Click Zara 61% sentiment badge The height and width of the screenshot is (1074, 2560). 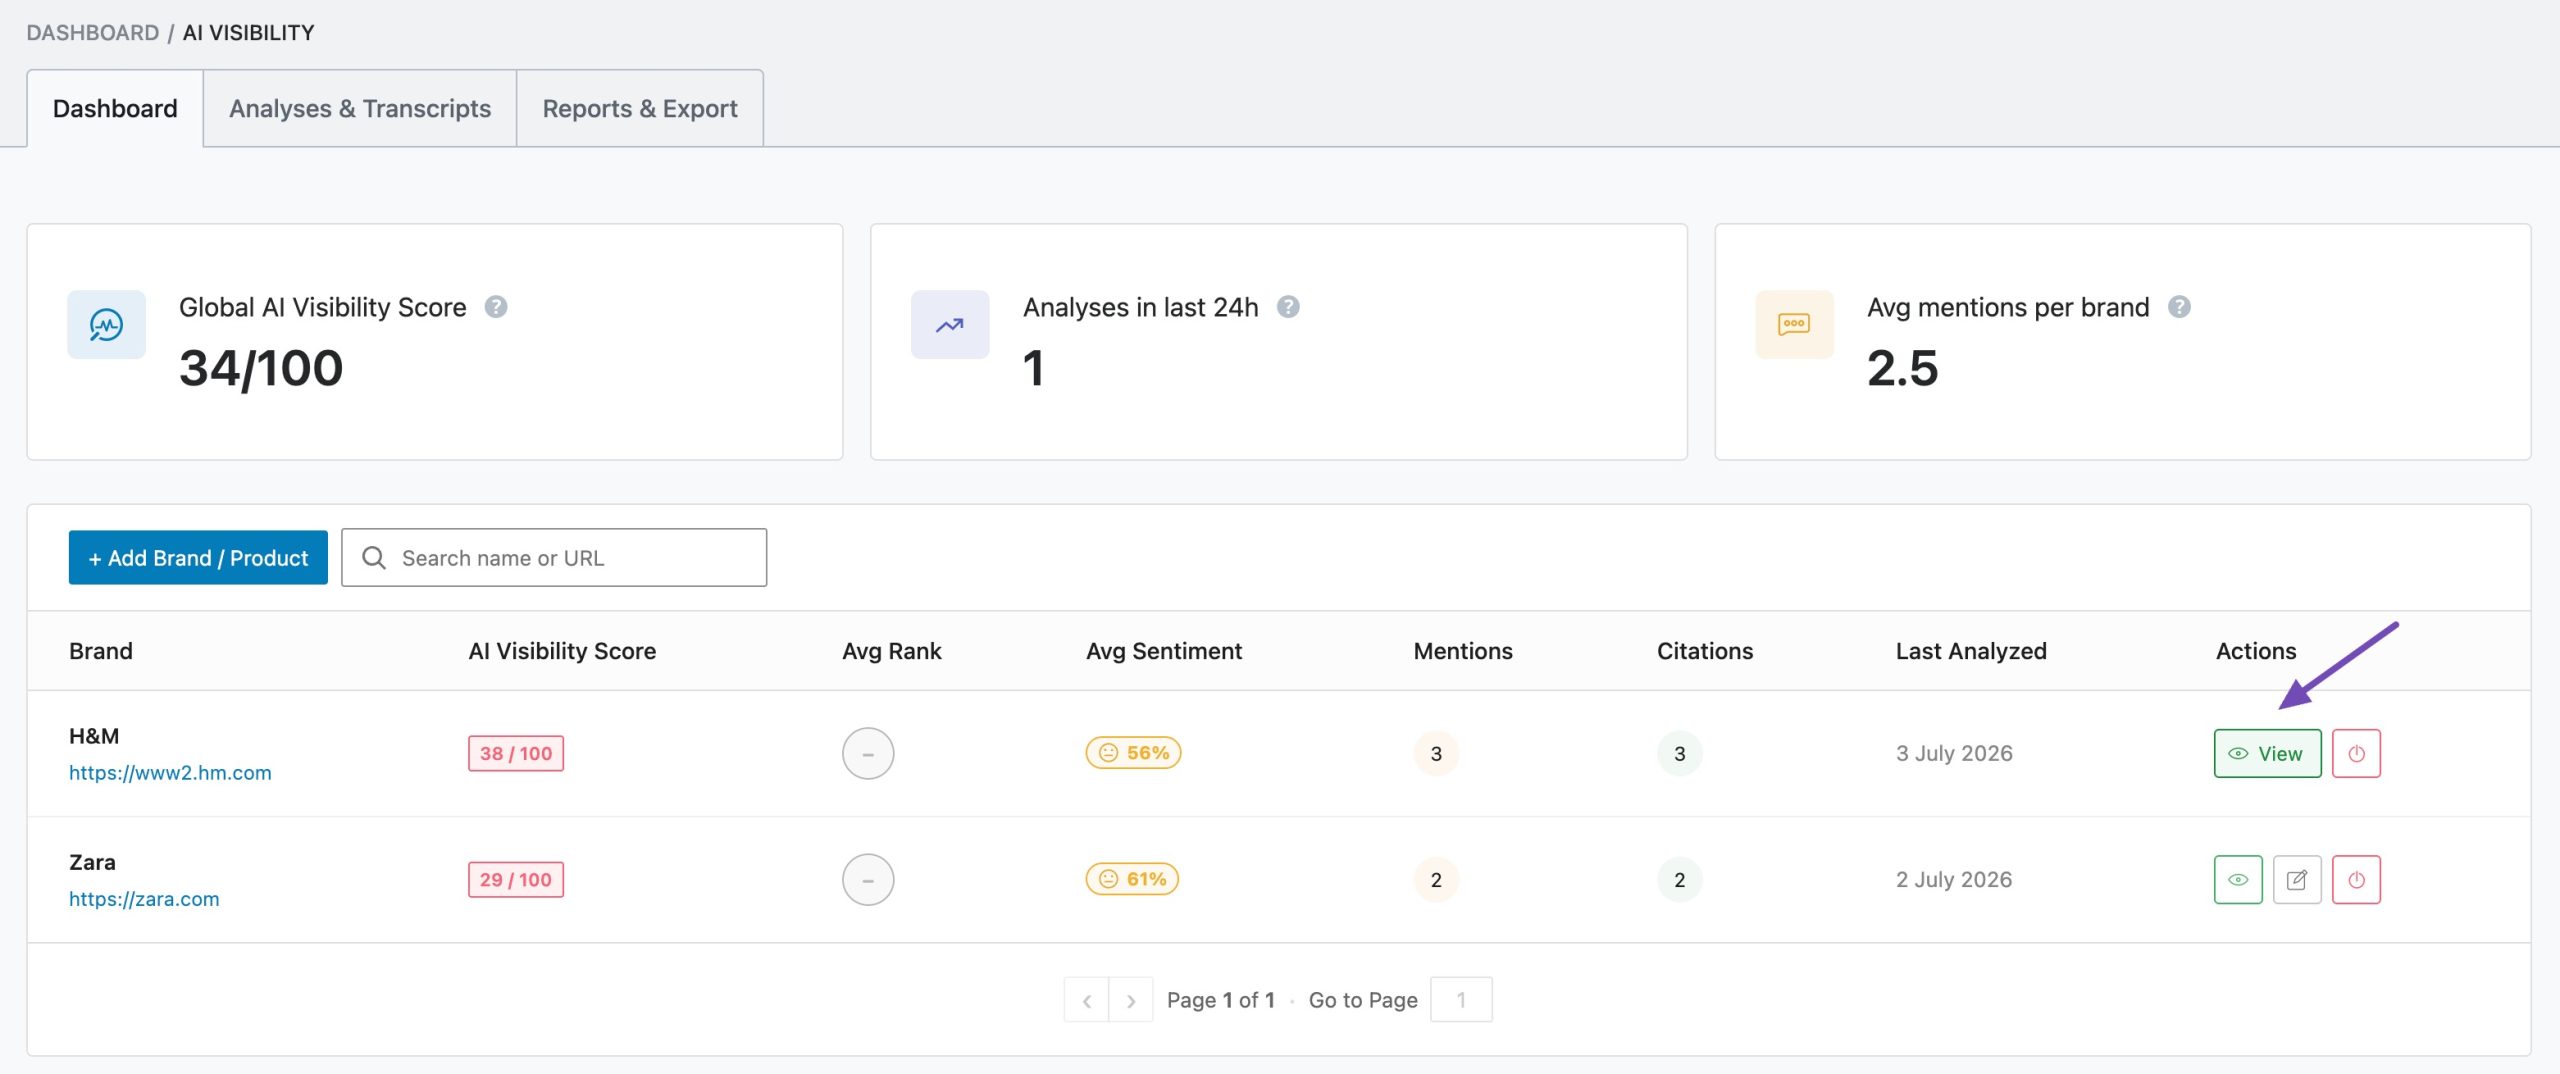point(1132,879)
